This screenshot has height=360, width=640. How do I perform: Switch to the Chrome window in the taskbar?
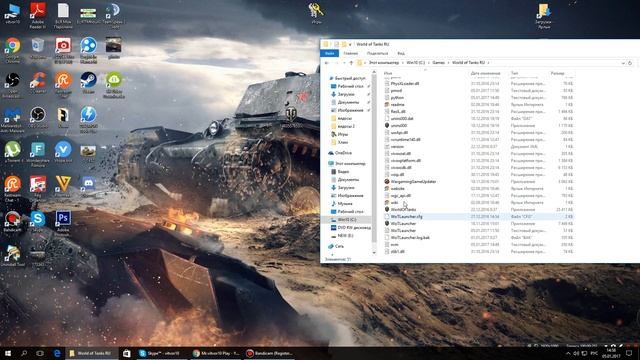coord(215,353)
